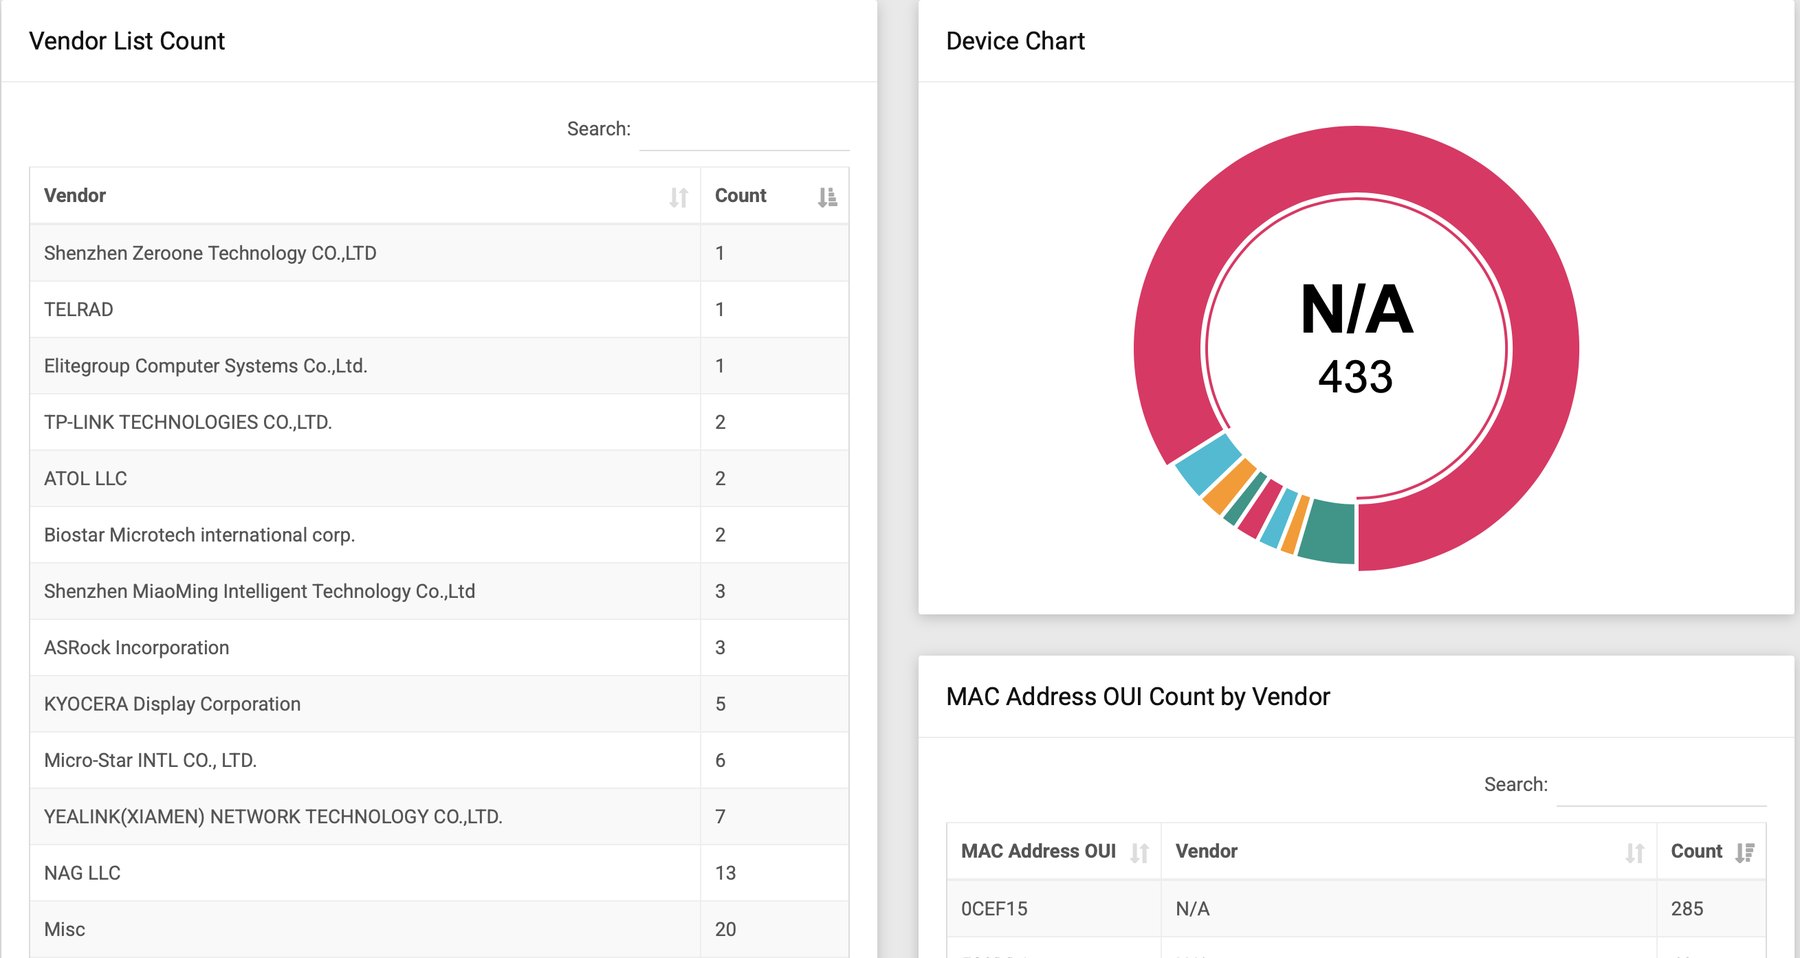Select Elitegroup Computer Systems Co.,Ltd. row
This screenshot has width=1800, height=958.
coord(439,366)
